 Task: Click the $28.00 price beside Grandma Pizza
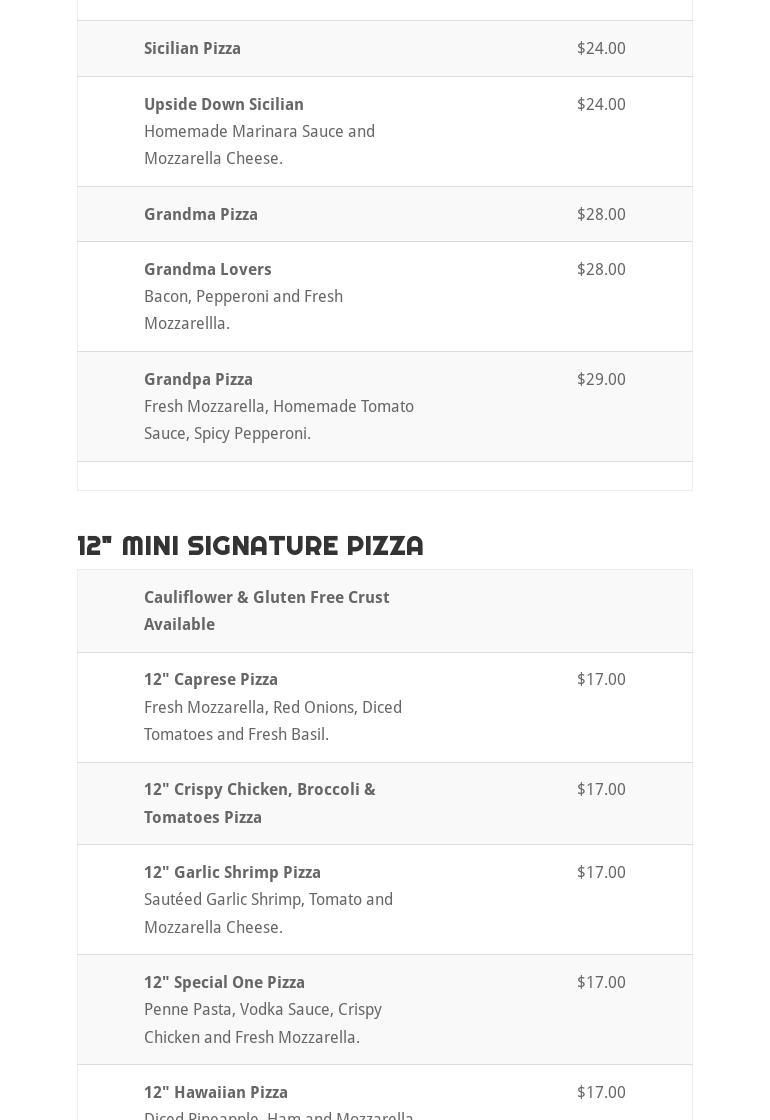pyautogui.click(x=601, y=214)
